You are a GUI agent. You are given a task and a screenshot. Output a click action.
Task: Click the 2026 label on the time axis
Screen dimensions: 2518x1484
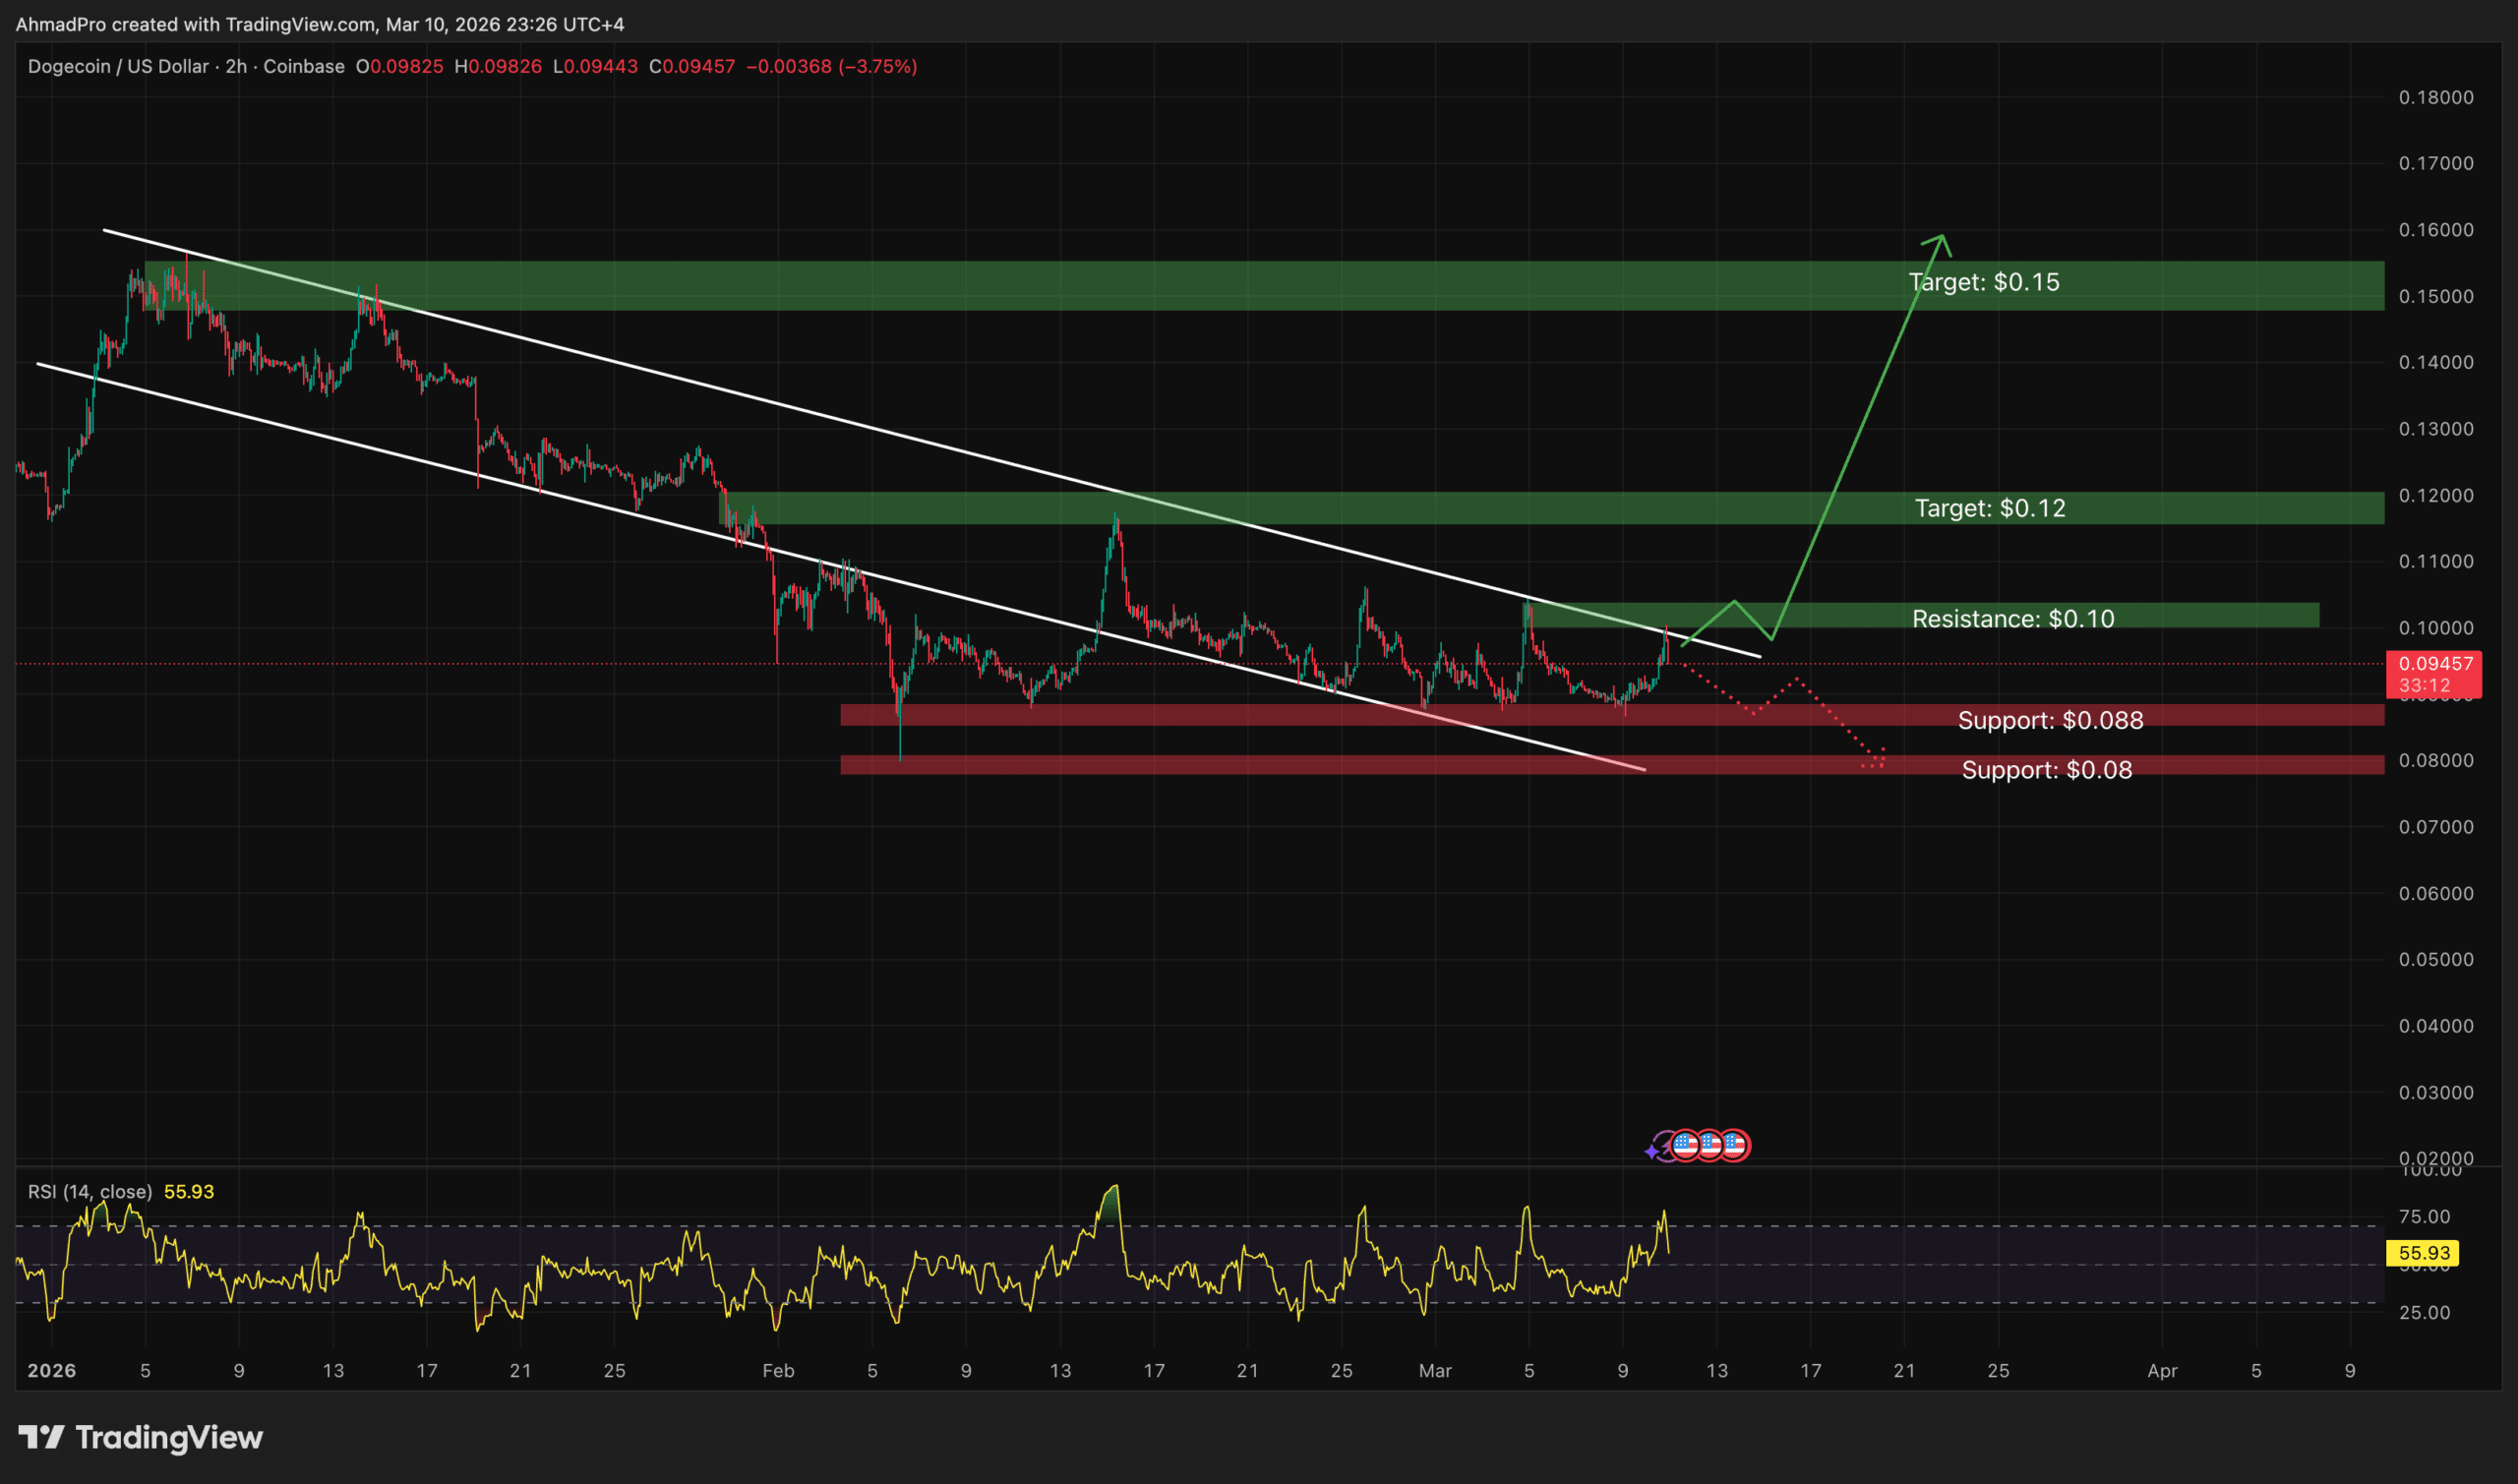(x=53, y=1371)
